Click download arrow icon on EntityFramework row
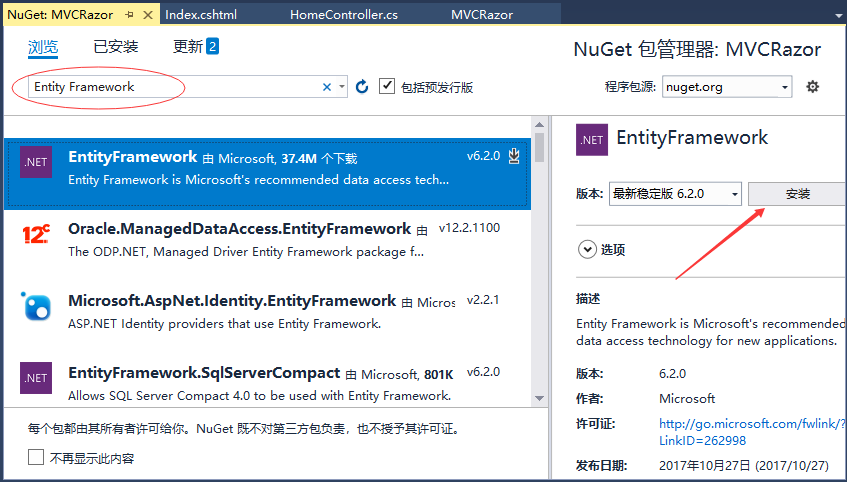Viewport: 847px width, 482px height. coord(514,156)
